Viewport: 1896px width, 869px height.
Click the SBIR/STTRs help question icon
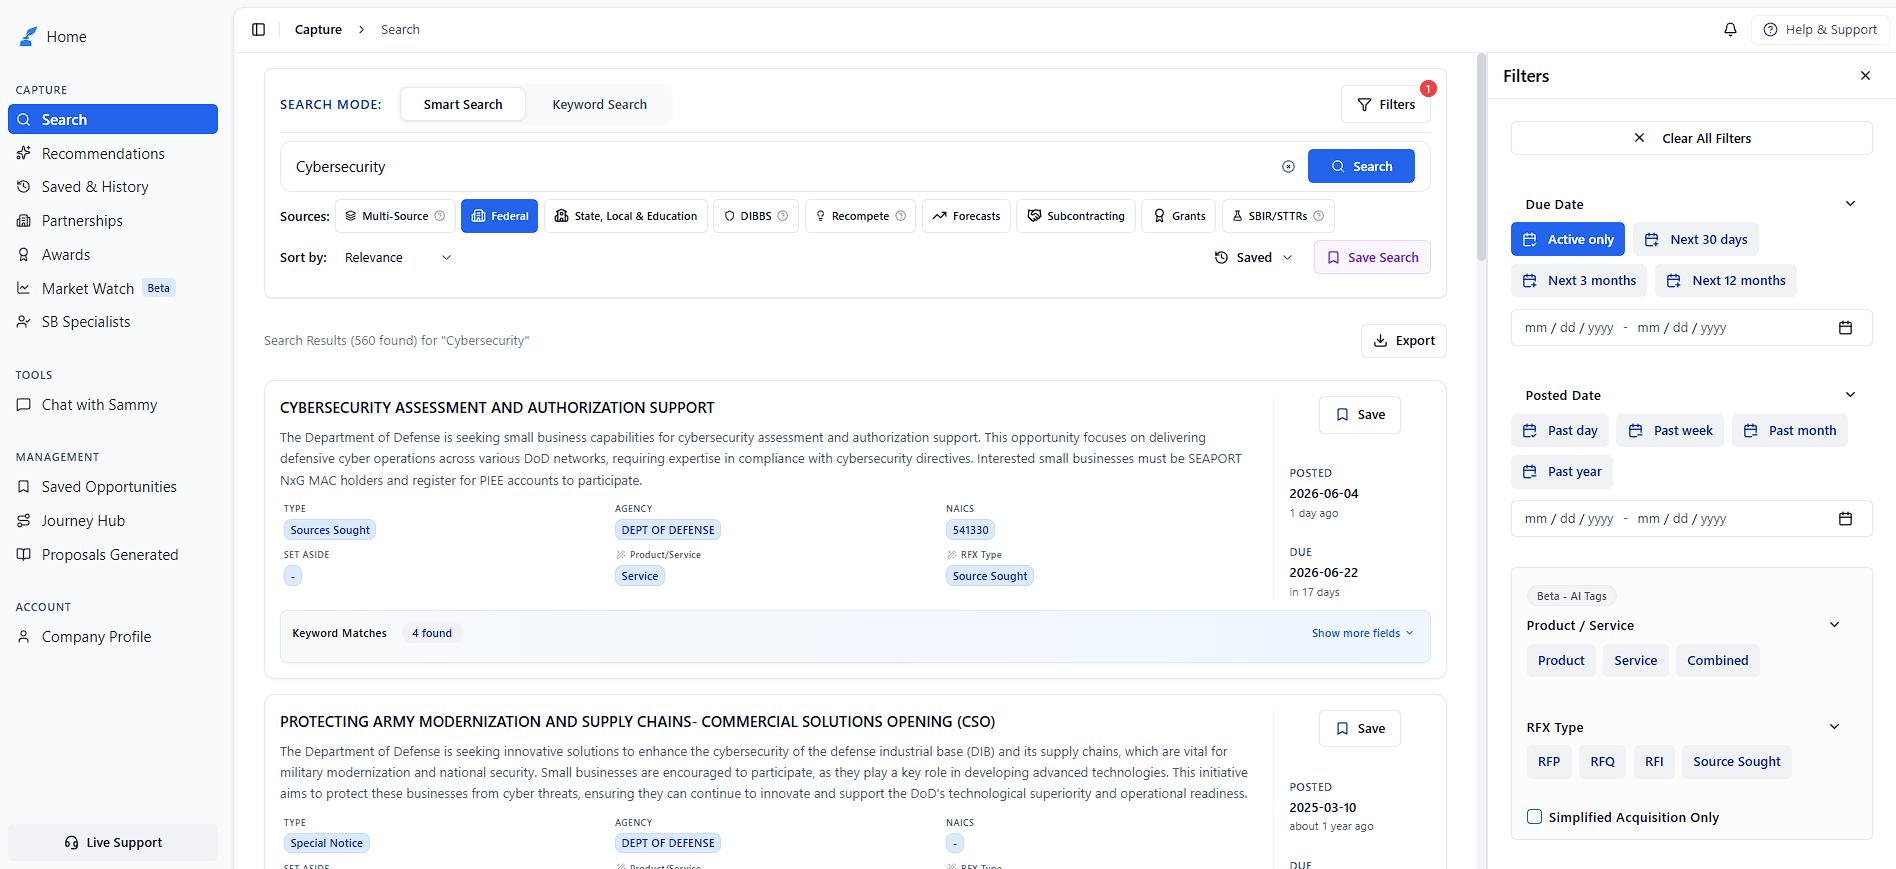1318,216
